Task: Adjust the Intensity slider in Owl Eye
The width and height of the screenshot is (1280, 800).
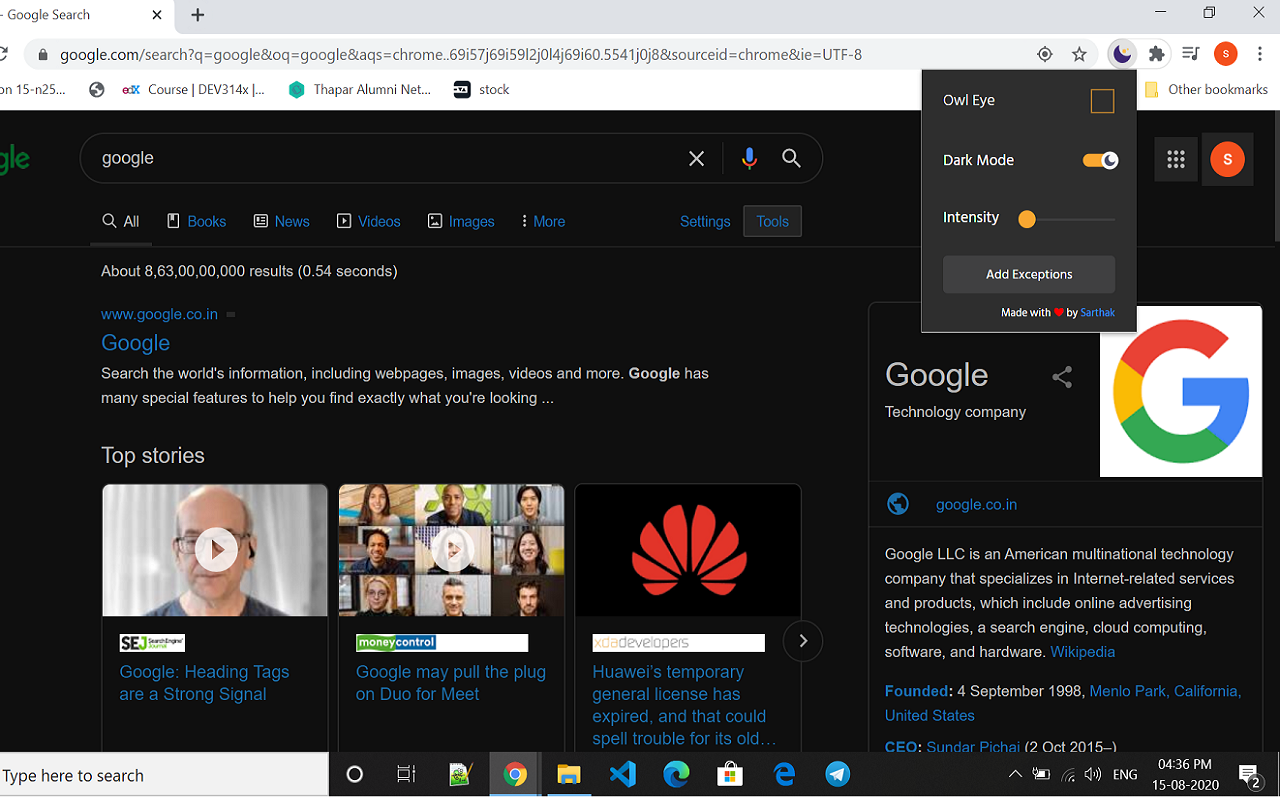Action: click(x=1029, y=217)
